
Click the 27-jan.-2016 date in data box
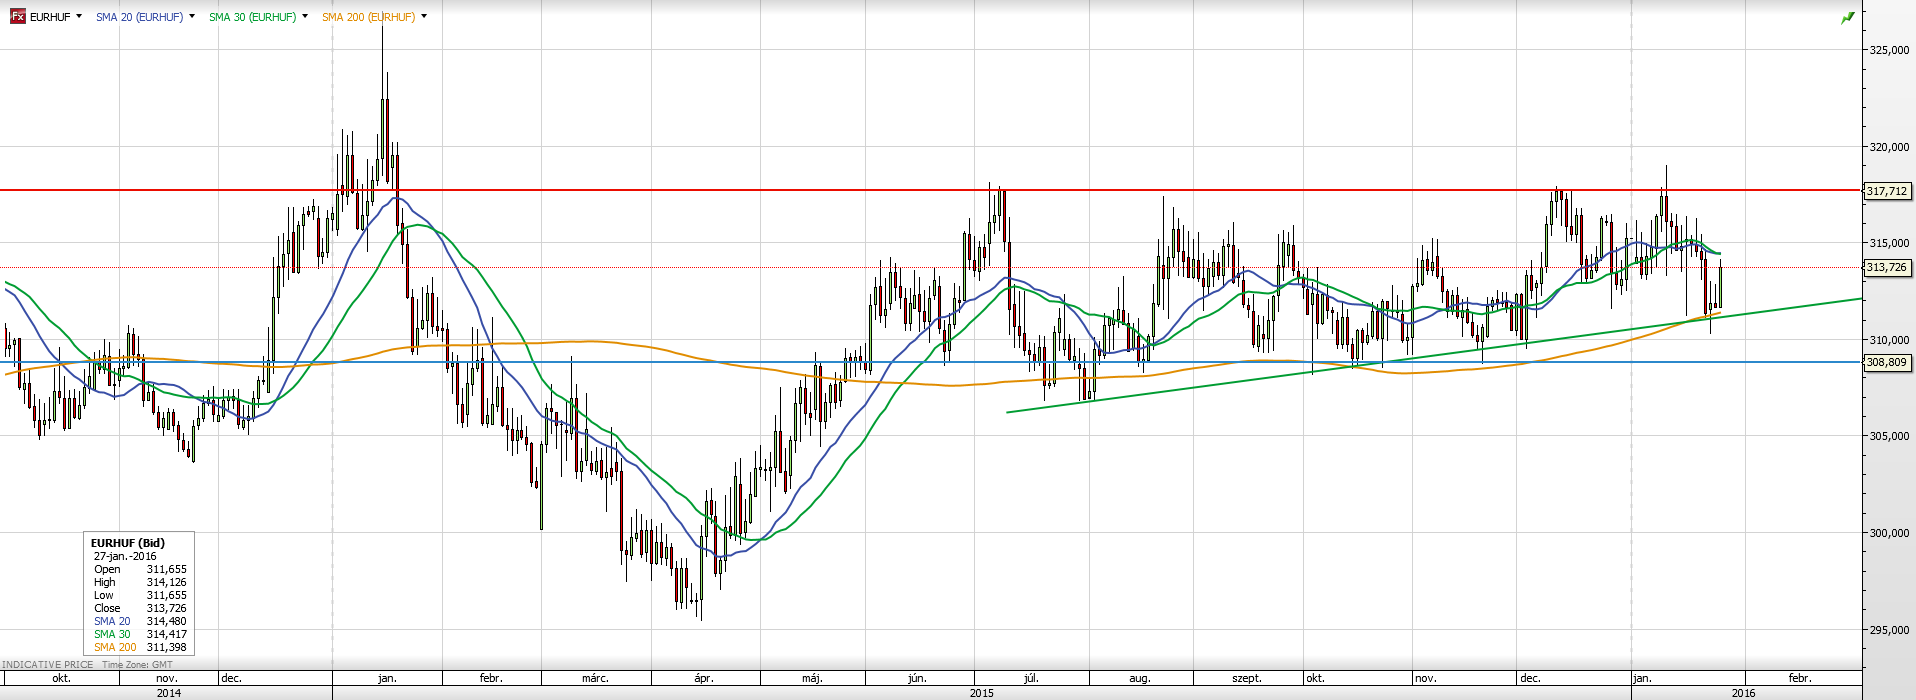[125, 556]
